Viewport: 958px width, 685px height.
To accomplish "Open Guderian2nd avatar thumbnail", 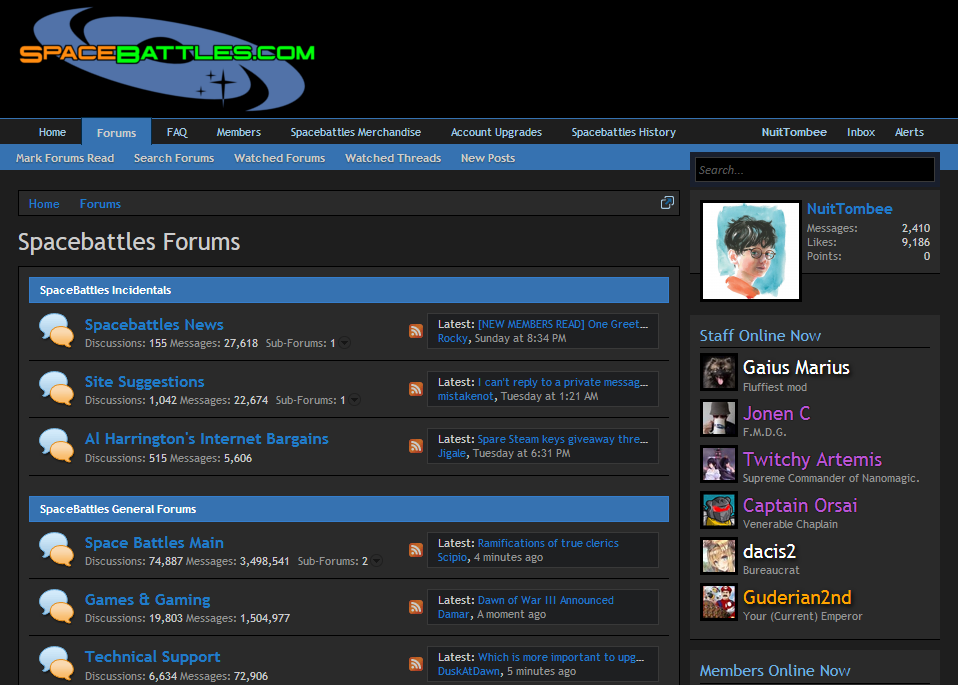I will (718, 602).
